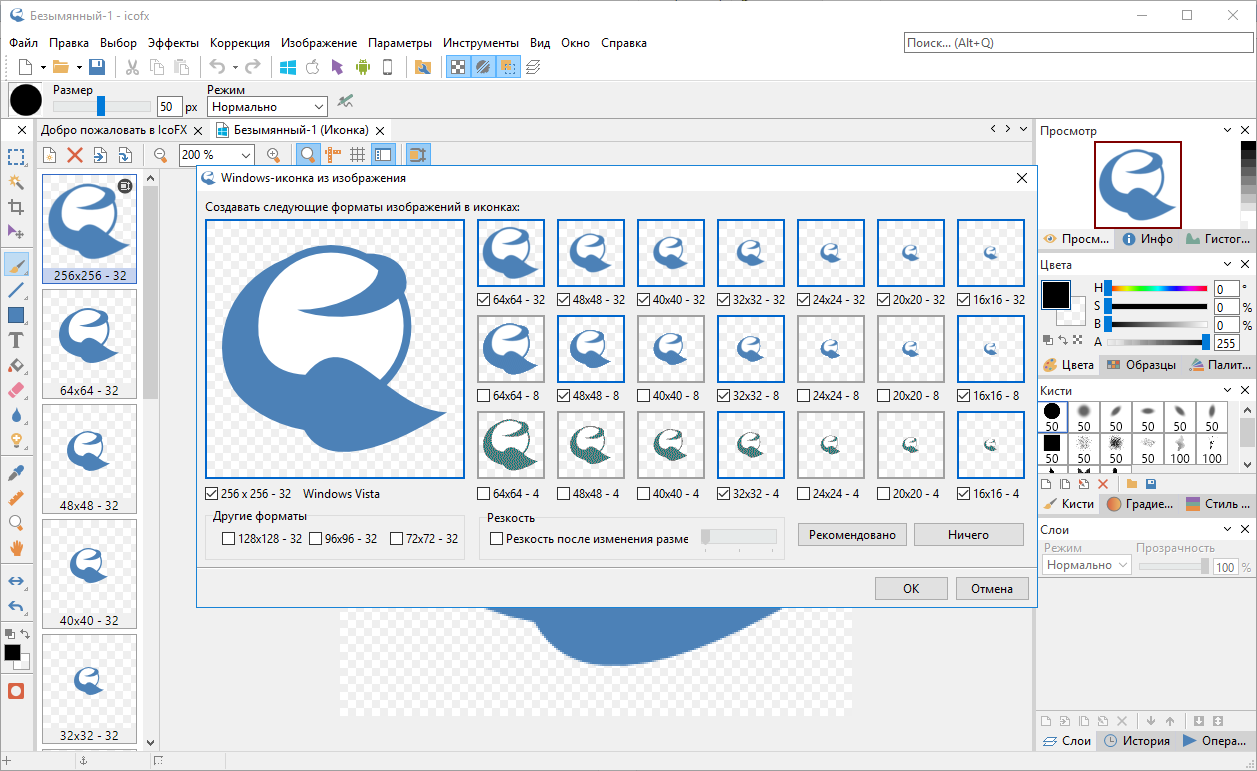Toggle the grid display icon
Image resolution: width=1257 pixels, height=771 pixels.
[x=357, y=155]
